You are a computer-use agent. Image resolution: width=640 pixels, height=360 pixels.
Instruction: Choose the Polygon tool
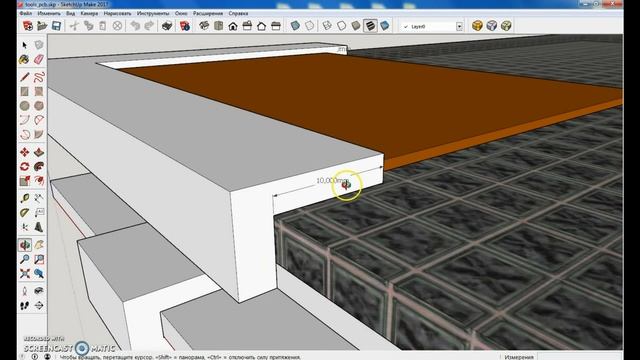pos(39,106)
